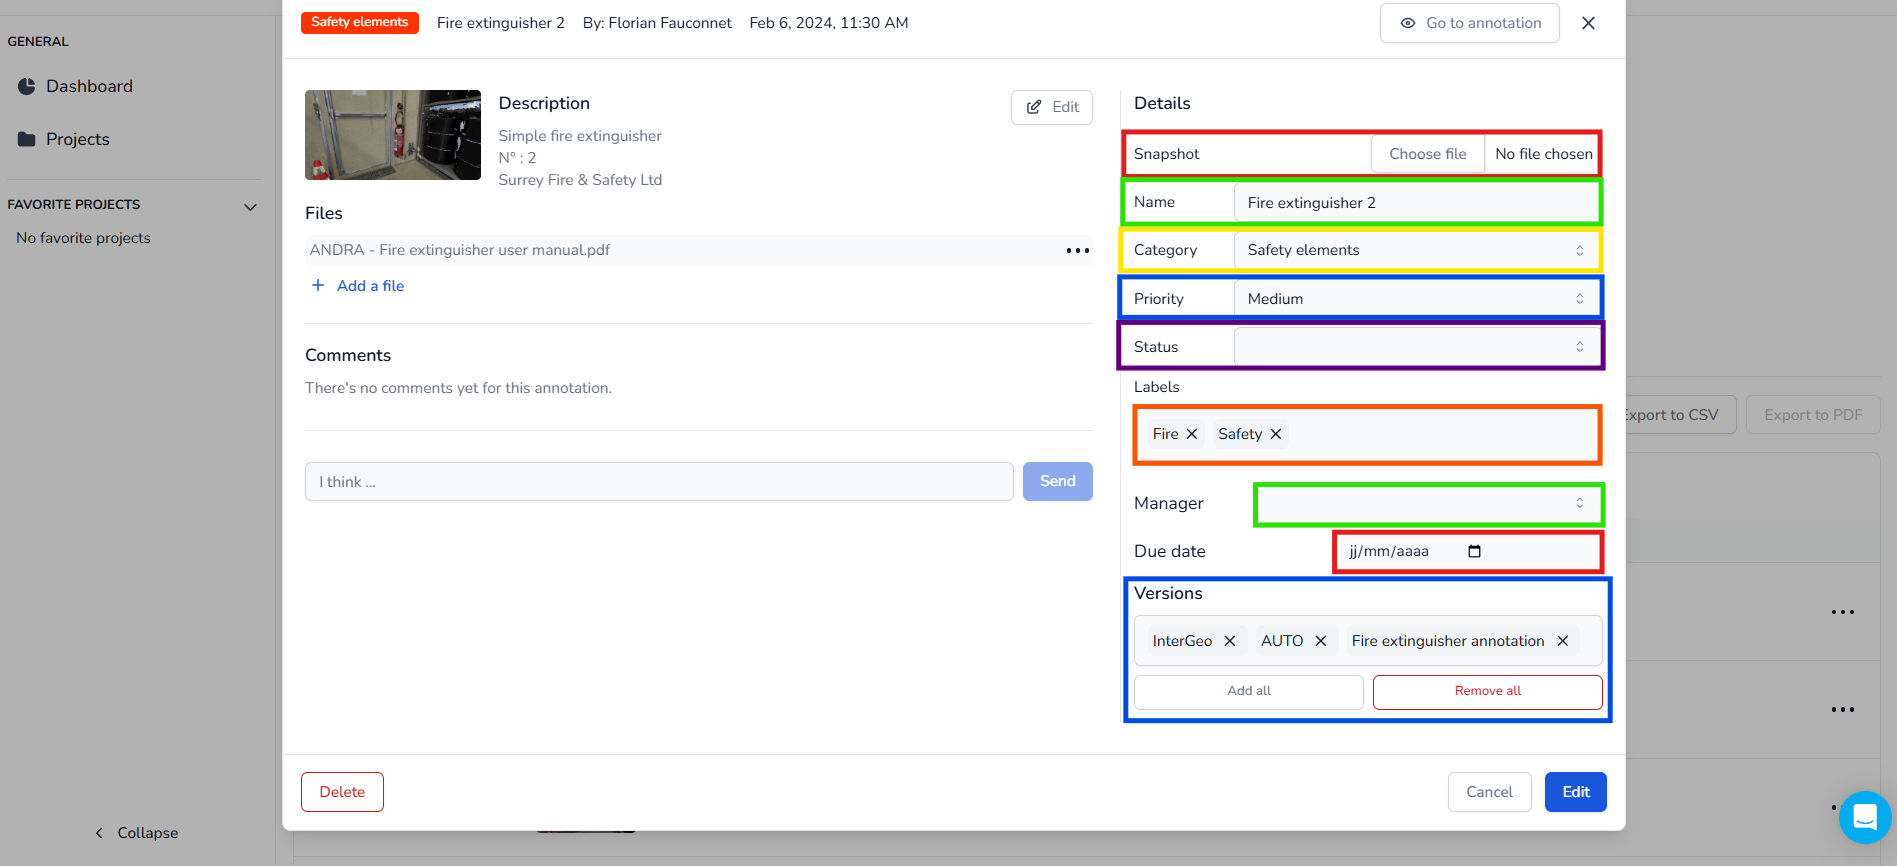Open the Priority dropdown
Image resolution: width=1897 pixels, height=866 pixels.
1415,299
